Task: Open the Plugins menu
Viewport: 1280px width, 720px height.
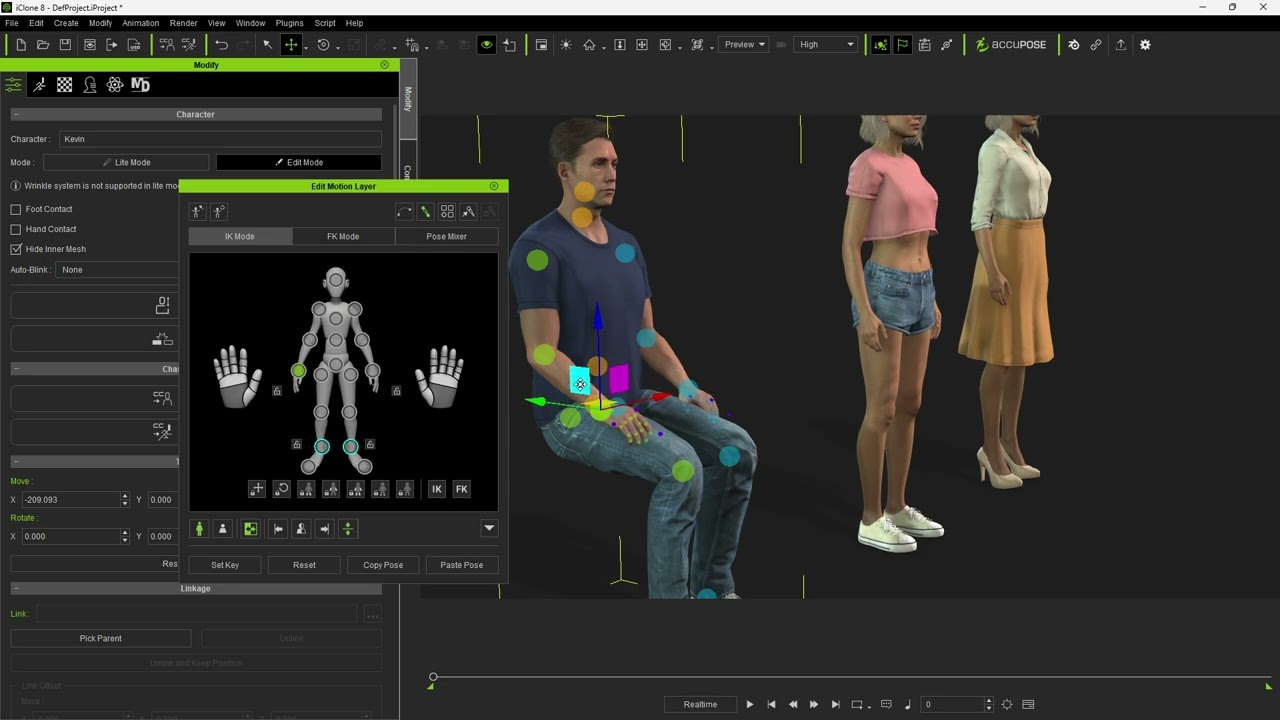Action: 289,23
